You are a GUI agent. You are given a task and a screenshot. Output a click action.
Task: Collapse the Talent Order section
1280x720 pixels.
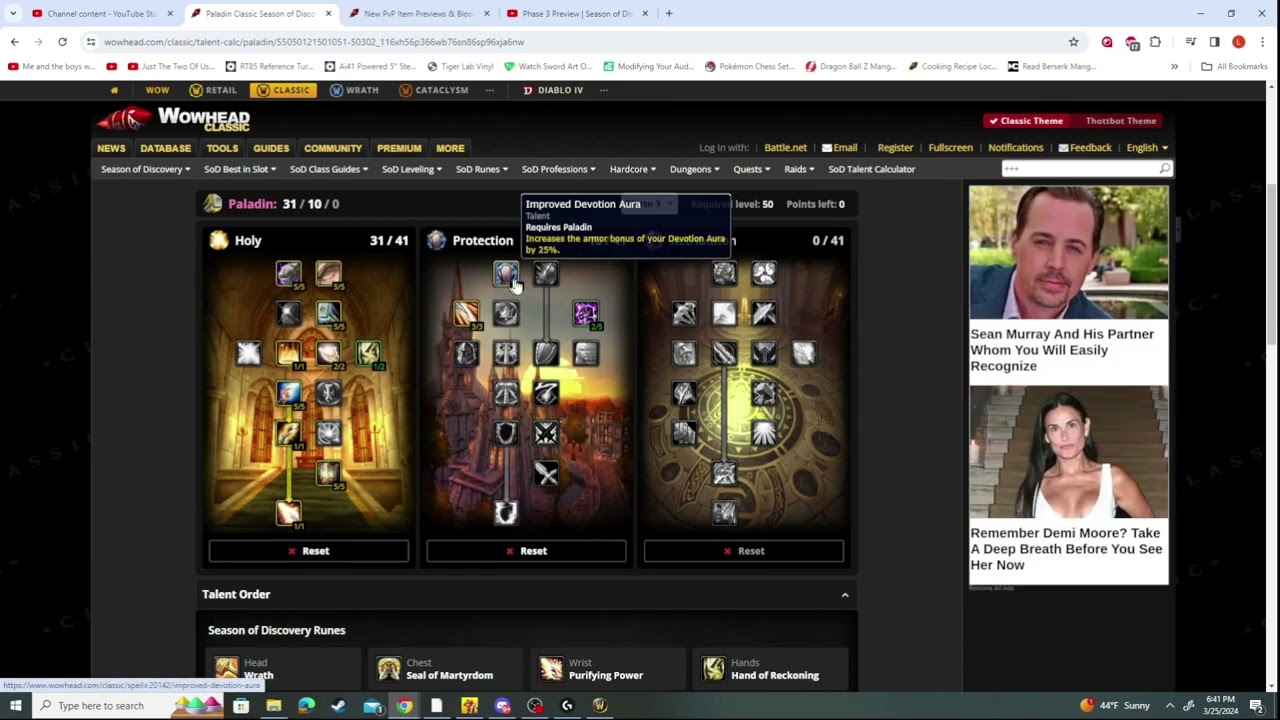[x=845, y=595]
